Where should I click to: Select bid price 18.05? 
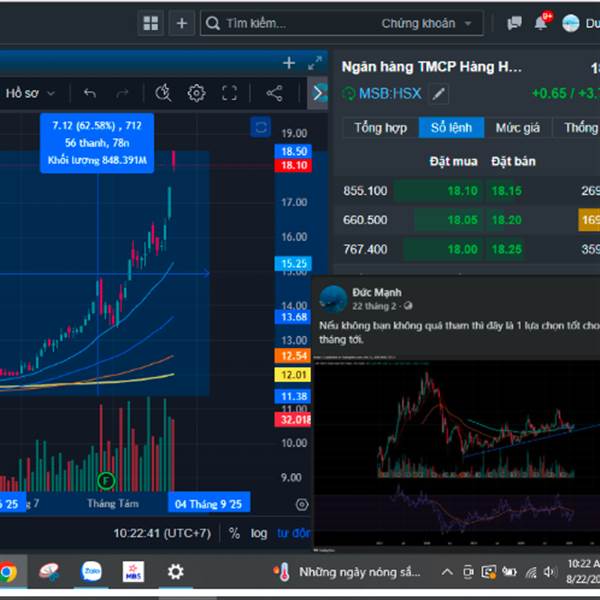(462, 220)
